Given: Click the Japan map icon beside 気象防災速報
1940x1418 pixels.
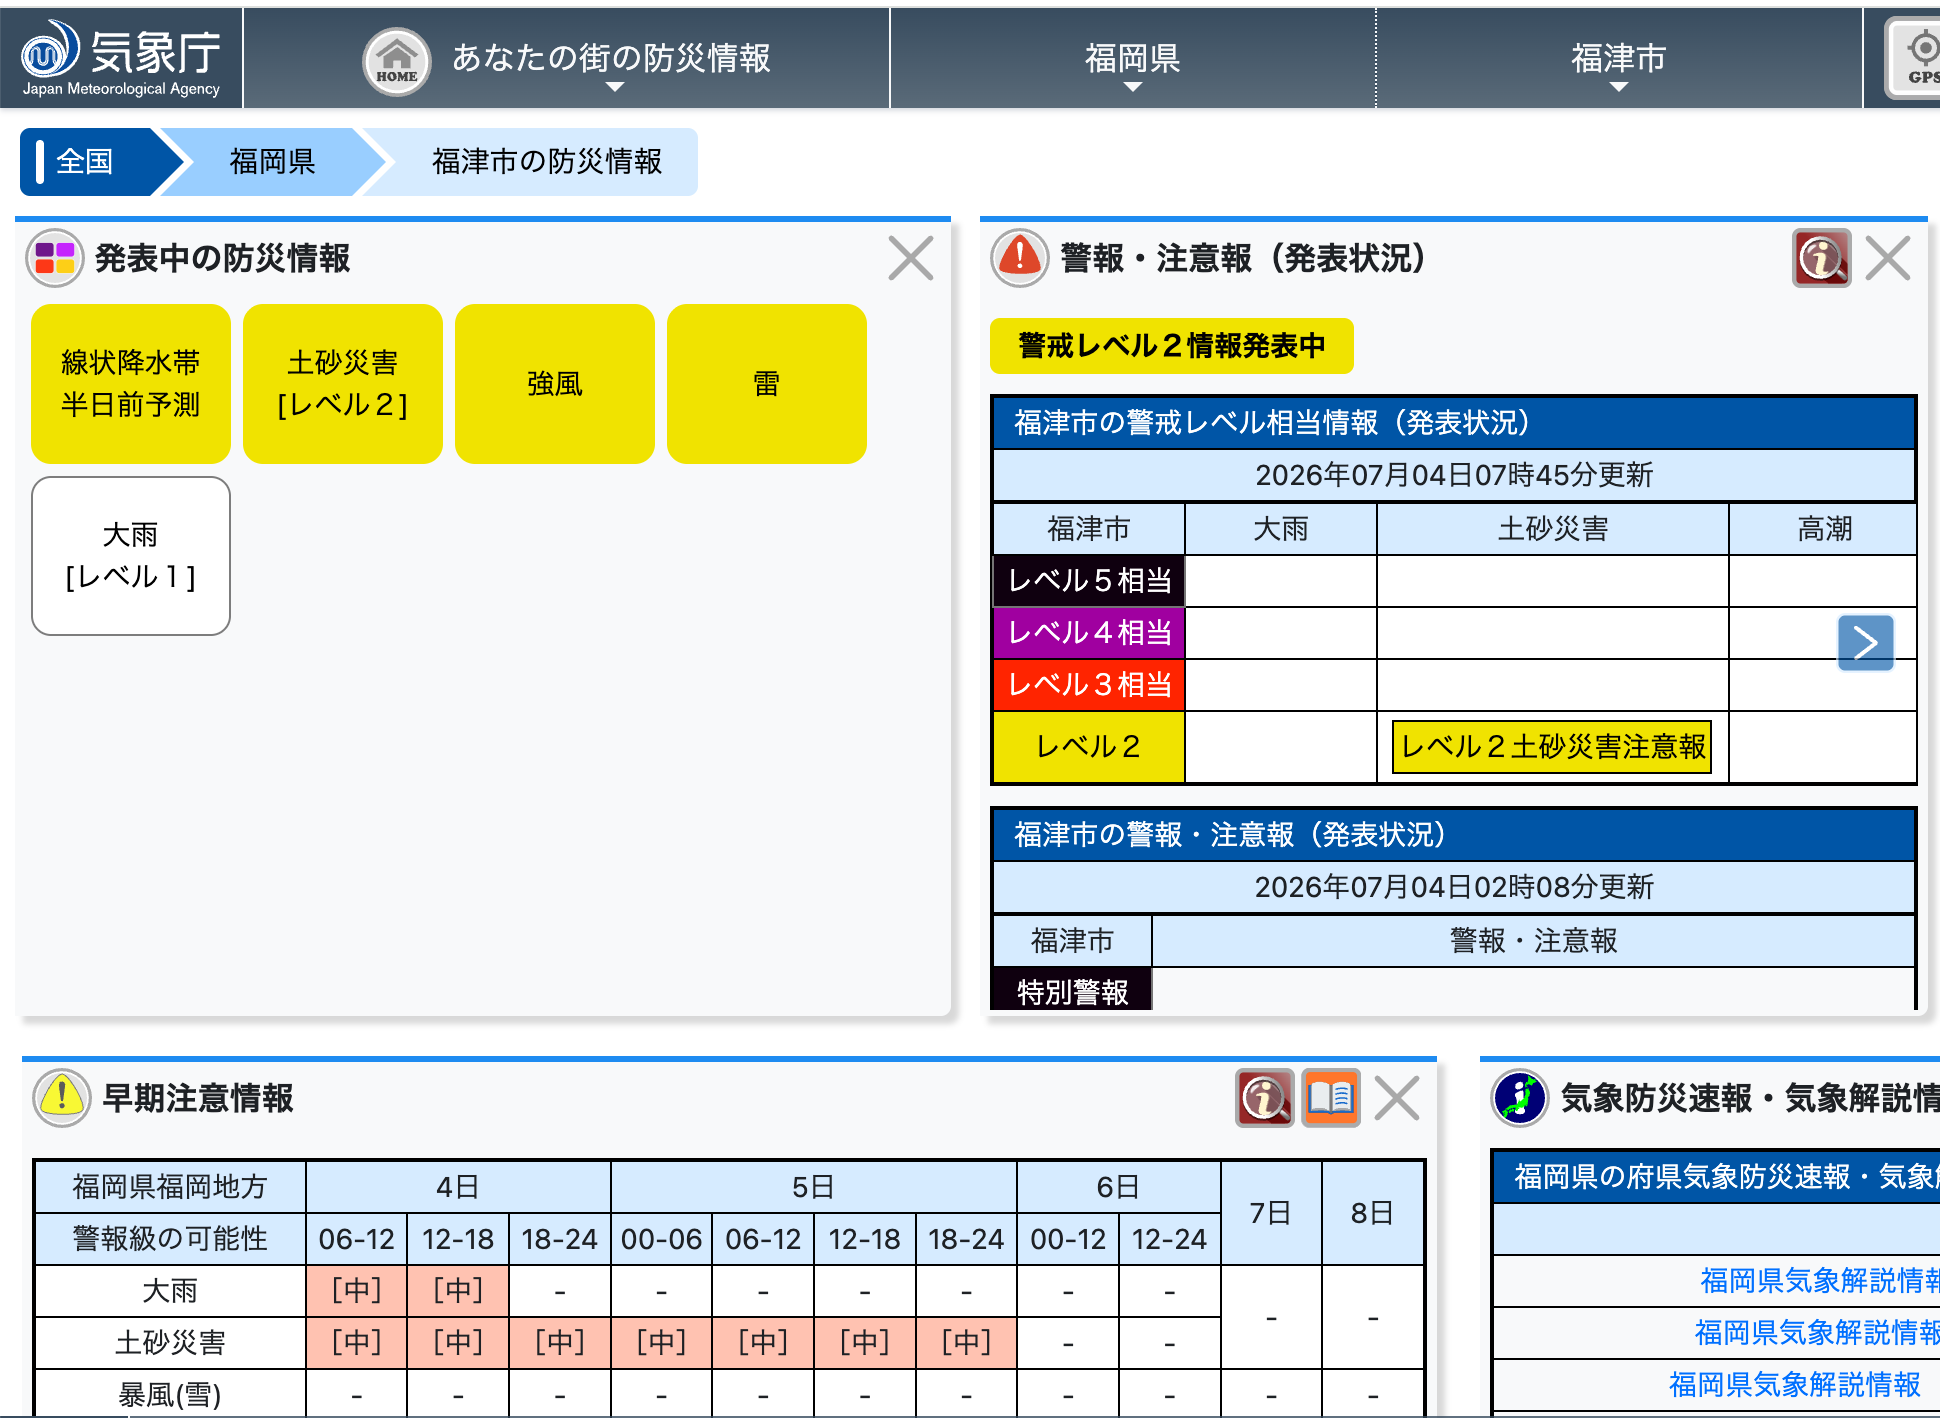Looking at the screenshot, I should click(1519, 1098).
